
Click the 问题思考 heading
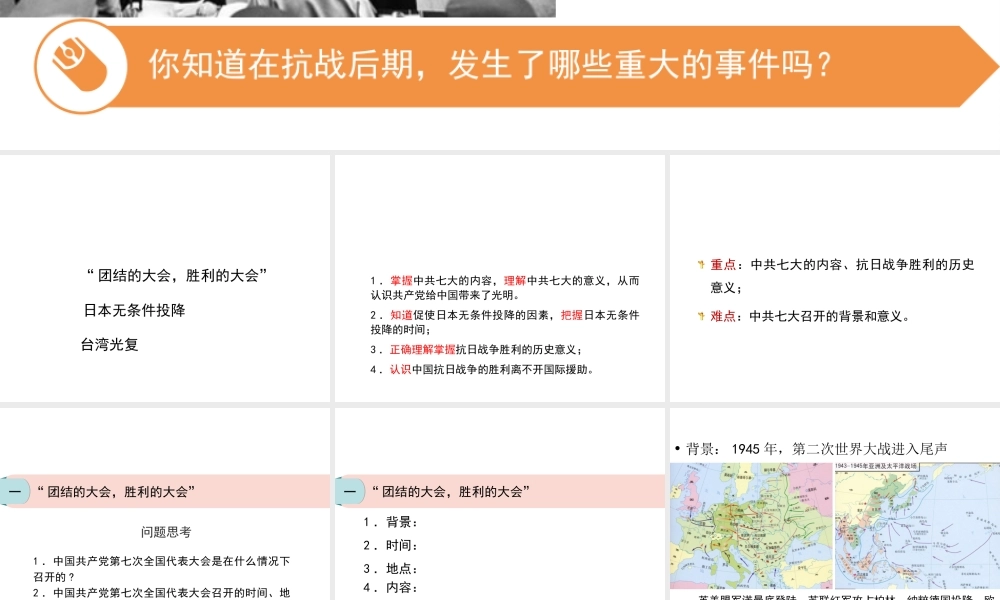coord(166,533)
